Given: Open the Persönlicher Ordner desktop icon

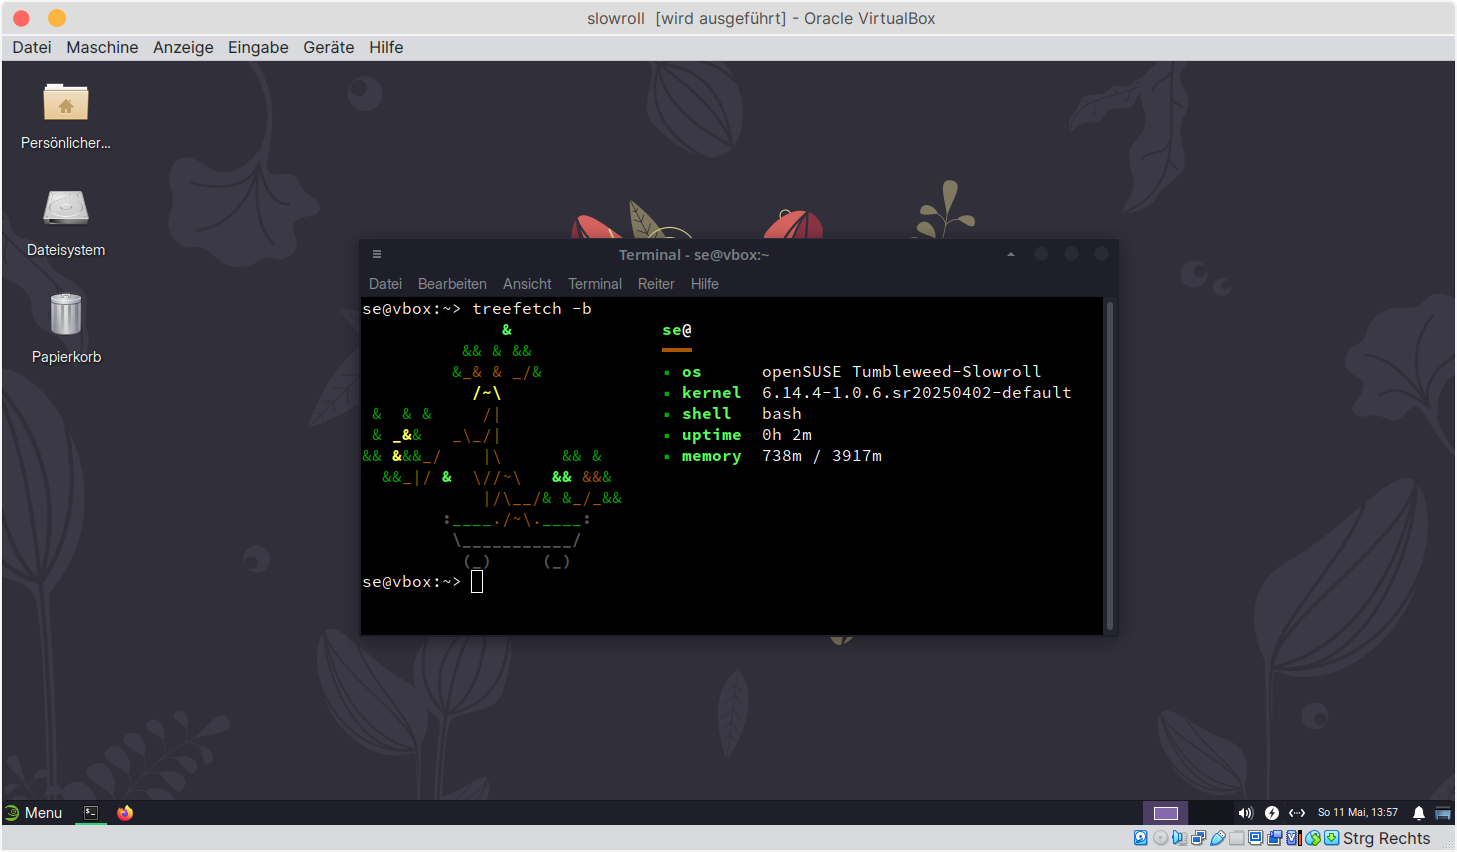Looking at the screenshot, I should pyautogui.click(x=66, y=102).
